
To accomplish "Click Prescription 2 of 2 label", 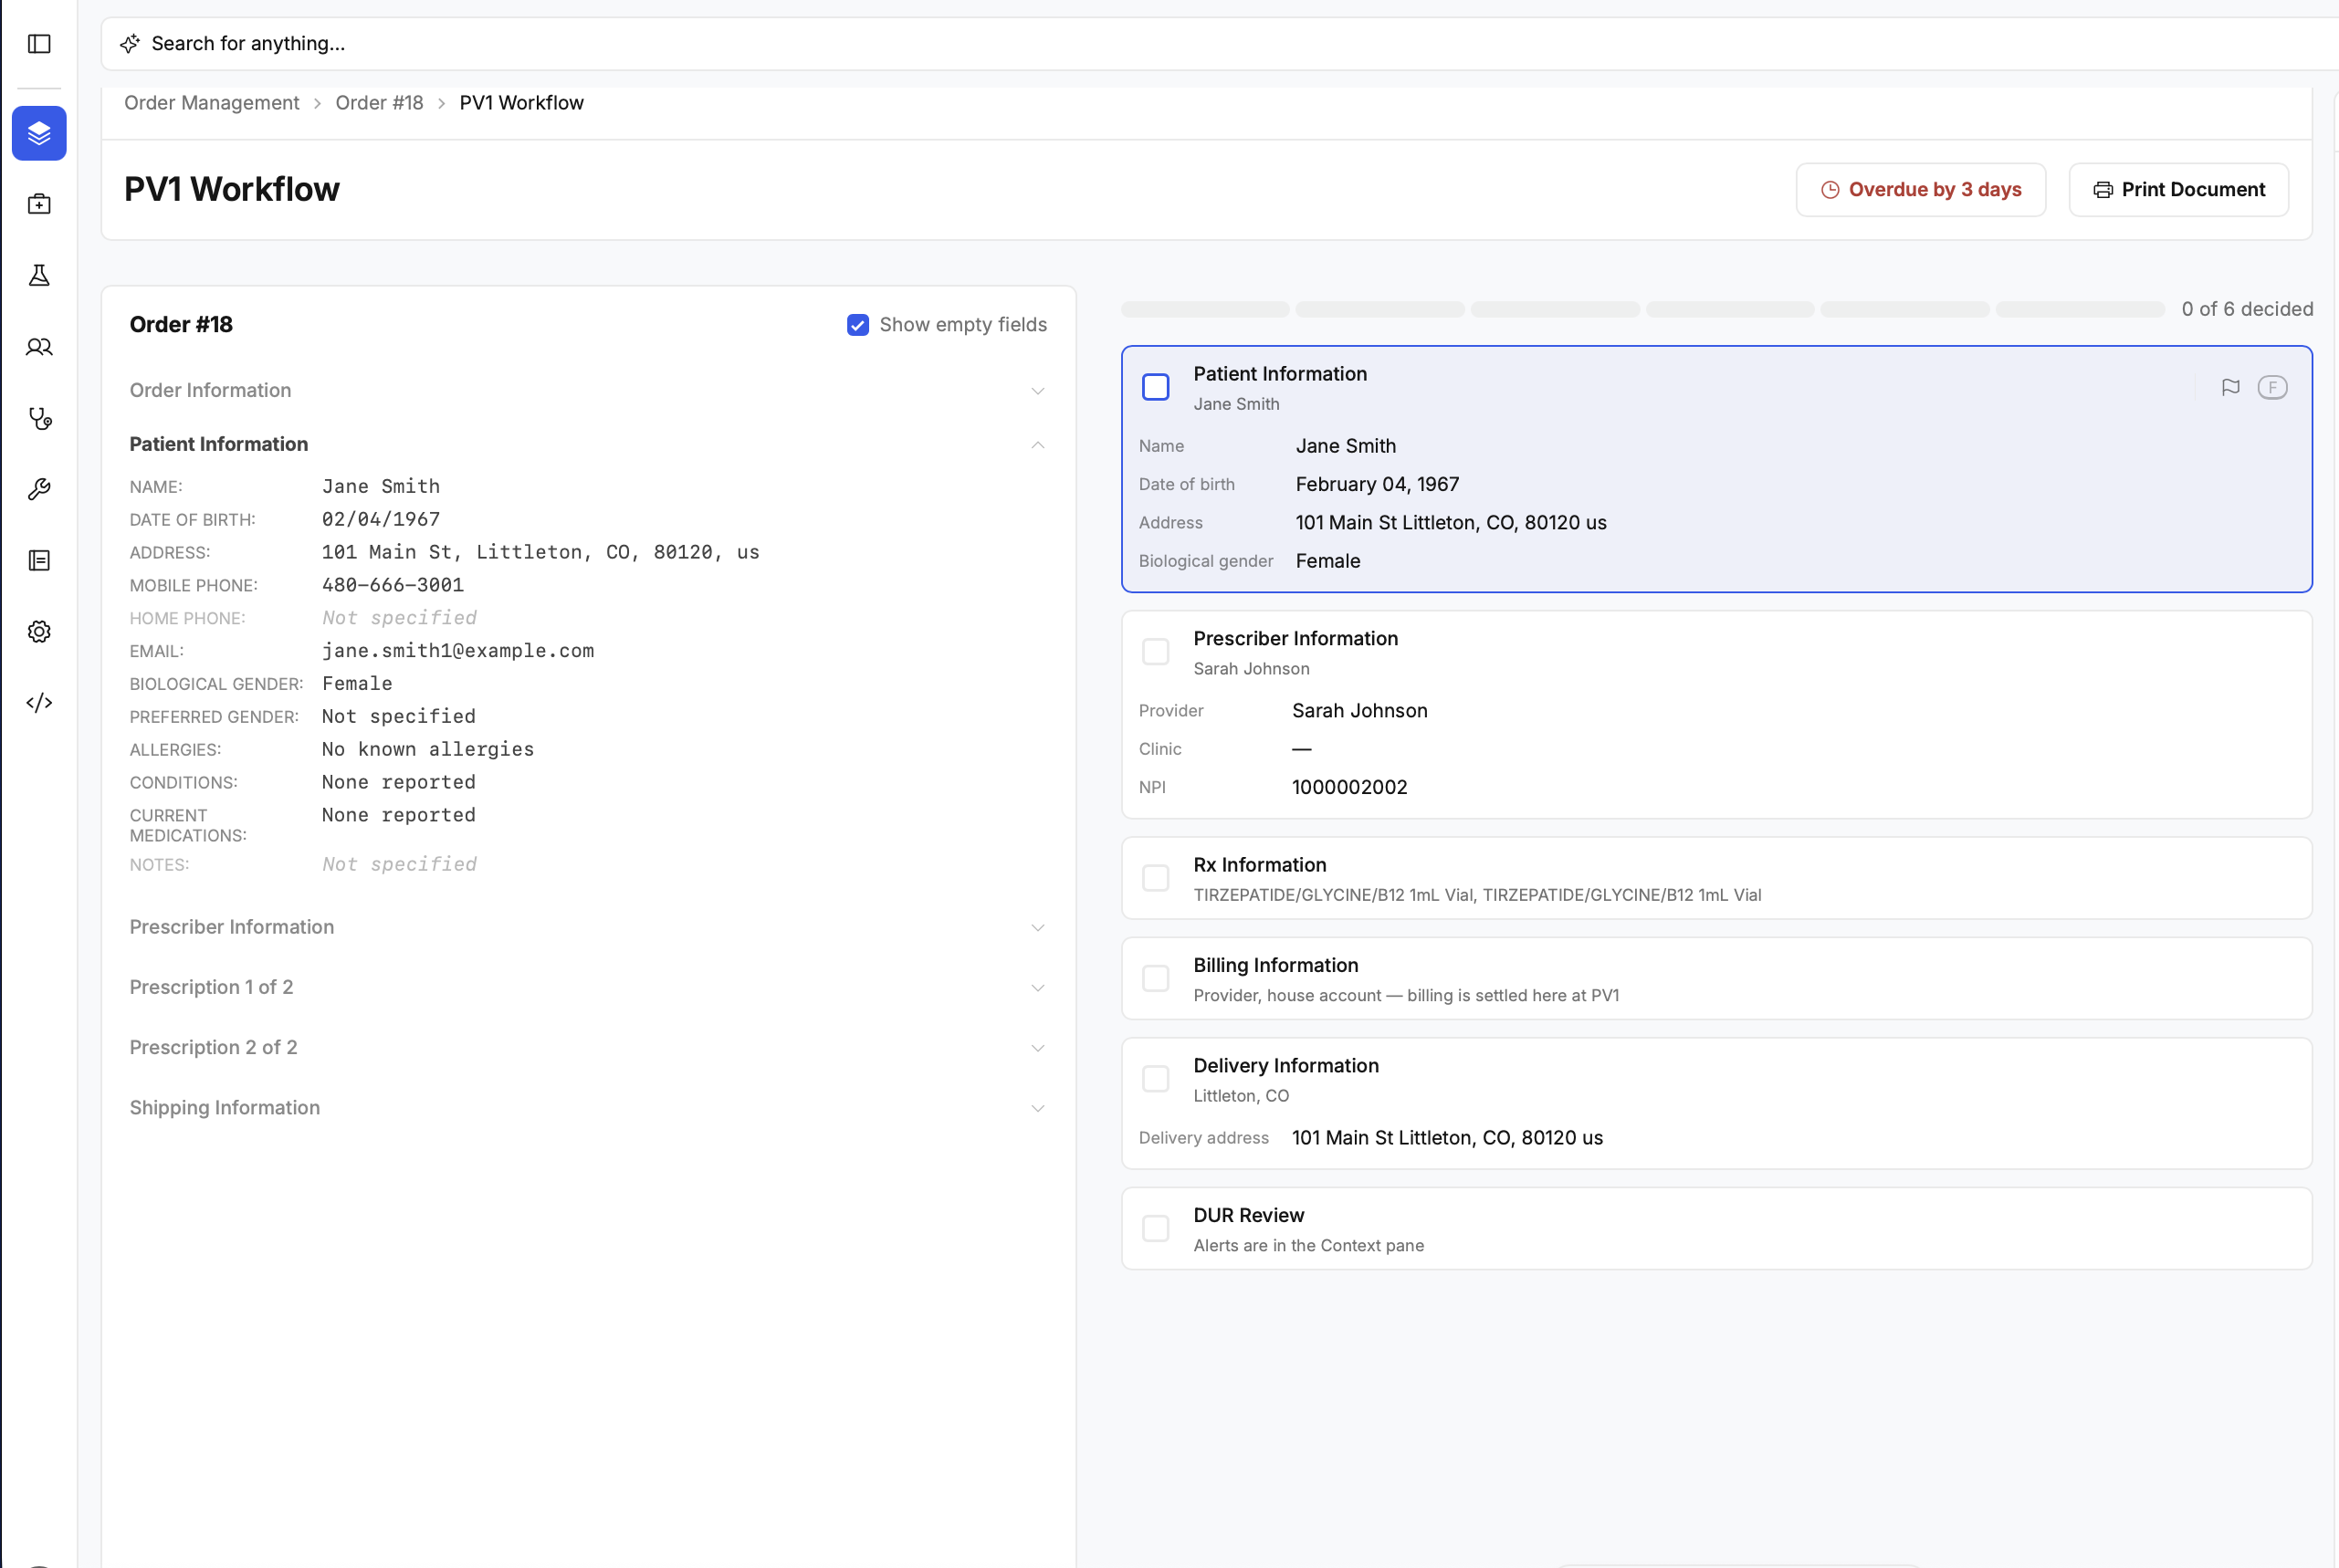I will pos(213,1048).
